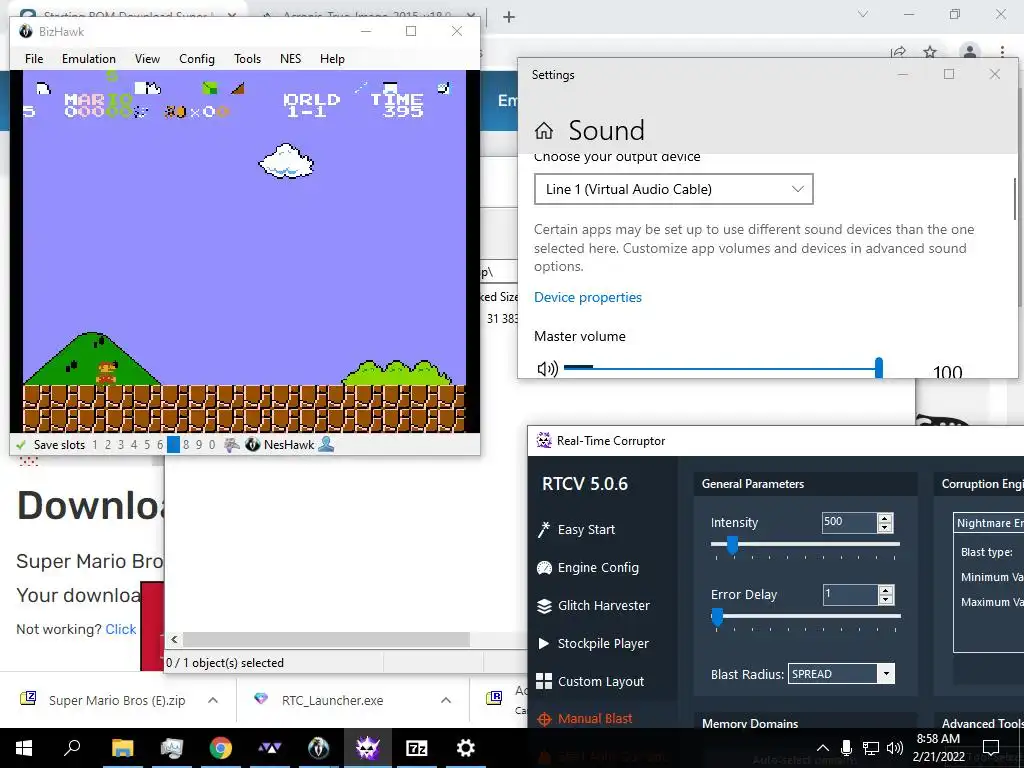Viewport: 1024px width, 768px height.
Task: Open the NES menu in BizHawk
Action: coord(291,59)
